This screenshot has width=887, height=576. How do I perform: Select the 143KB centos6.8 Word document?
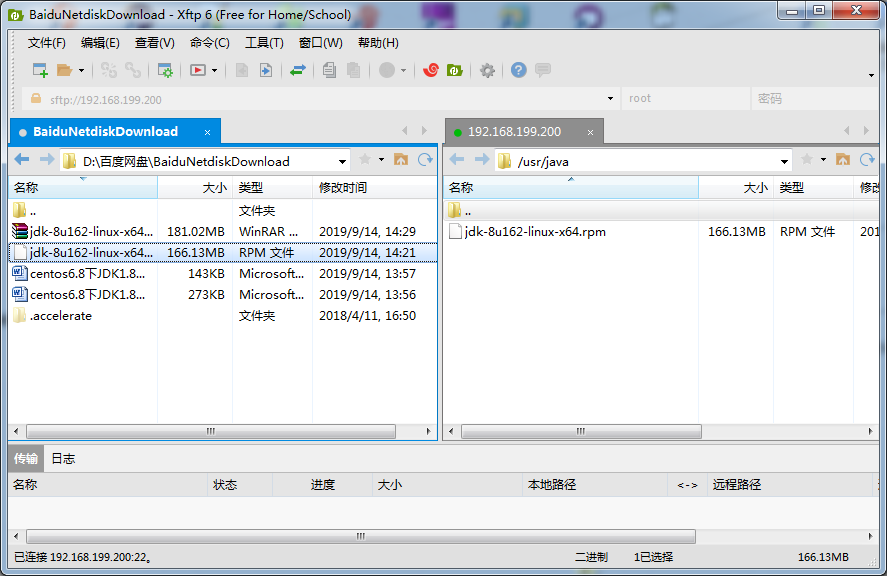coord(223,274)
